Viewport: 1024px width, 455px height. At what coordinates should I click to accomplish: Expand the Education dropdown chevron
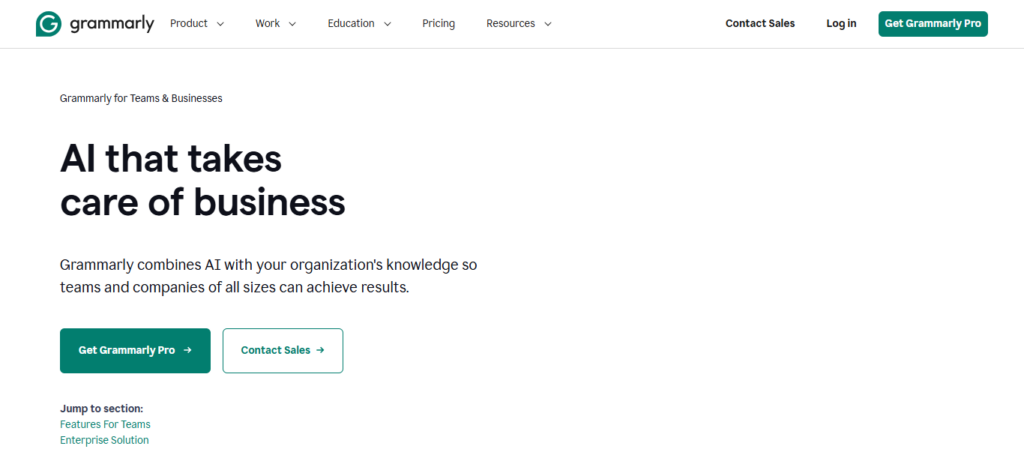click(387, 24)
